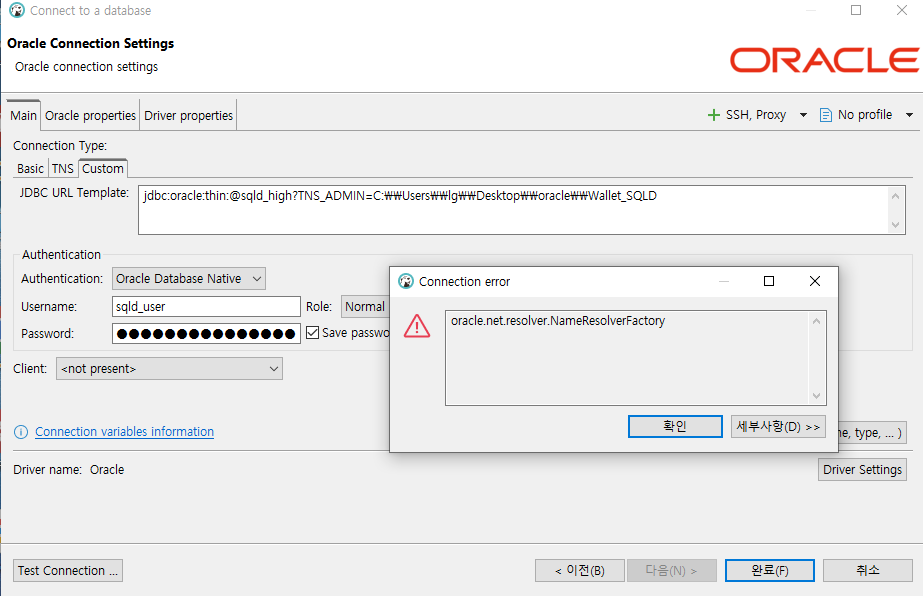
Task: Switch to the Oracle properties tab
Action: (x=90, y=115)
